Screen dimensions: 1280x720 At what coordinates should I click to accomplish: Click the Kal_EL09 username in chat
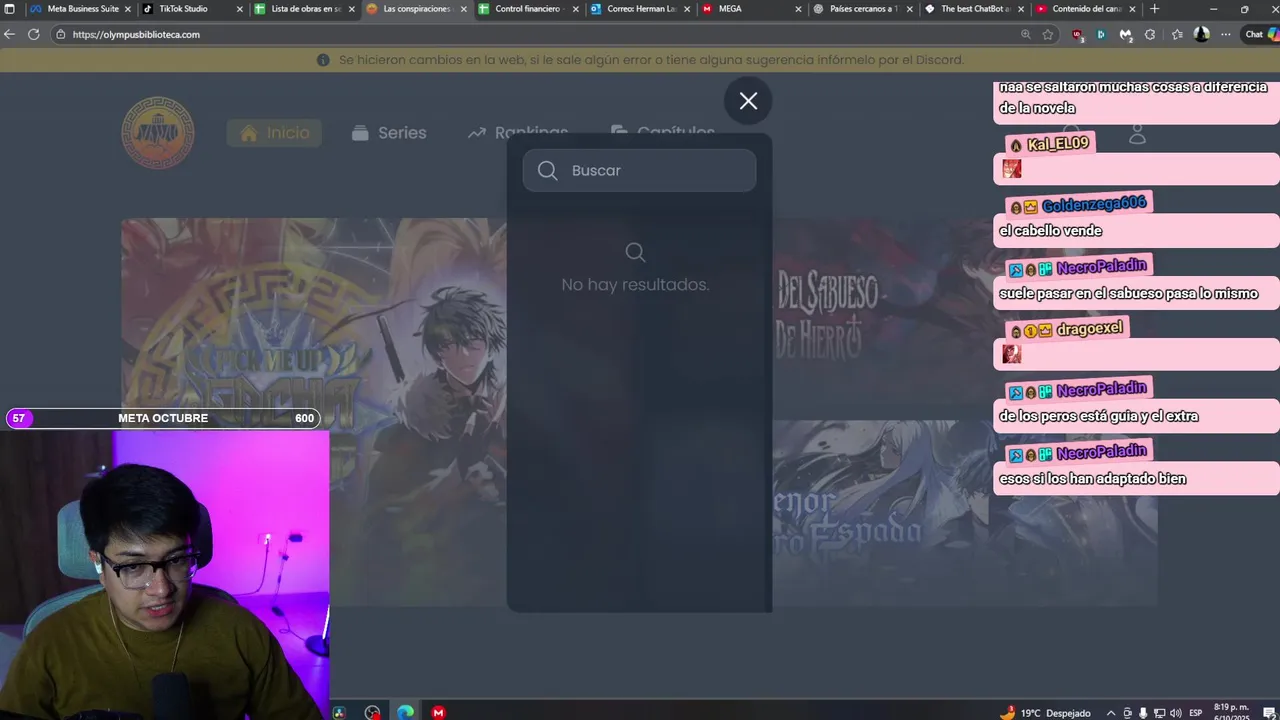[1057, 144]
